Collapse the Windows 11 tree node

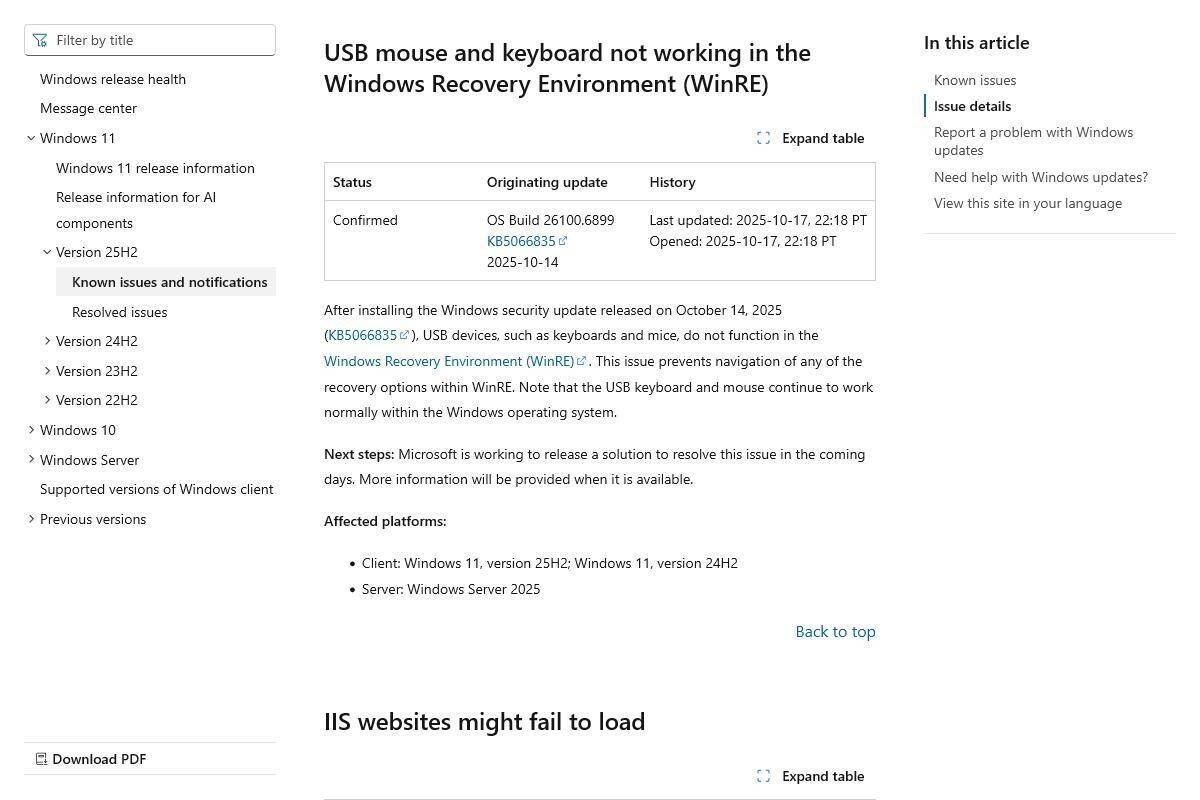click(x=31, y=138)
